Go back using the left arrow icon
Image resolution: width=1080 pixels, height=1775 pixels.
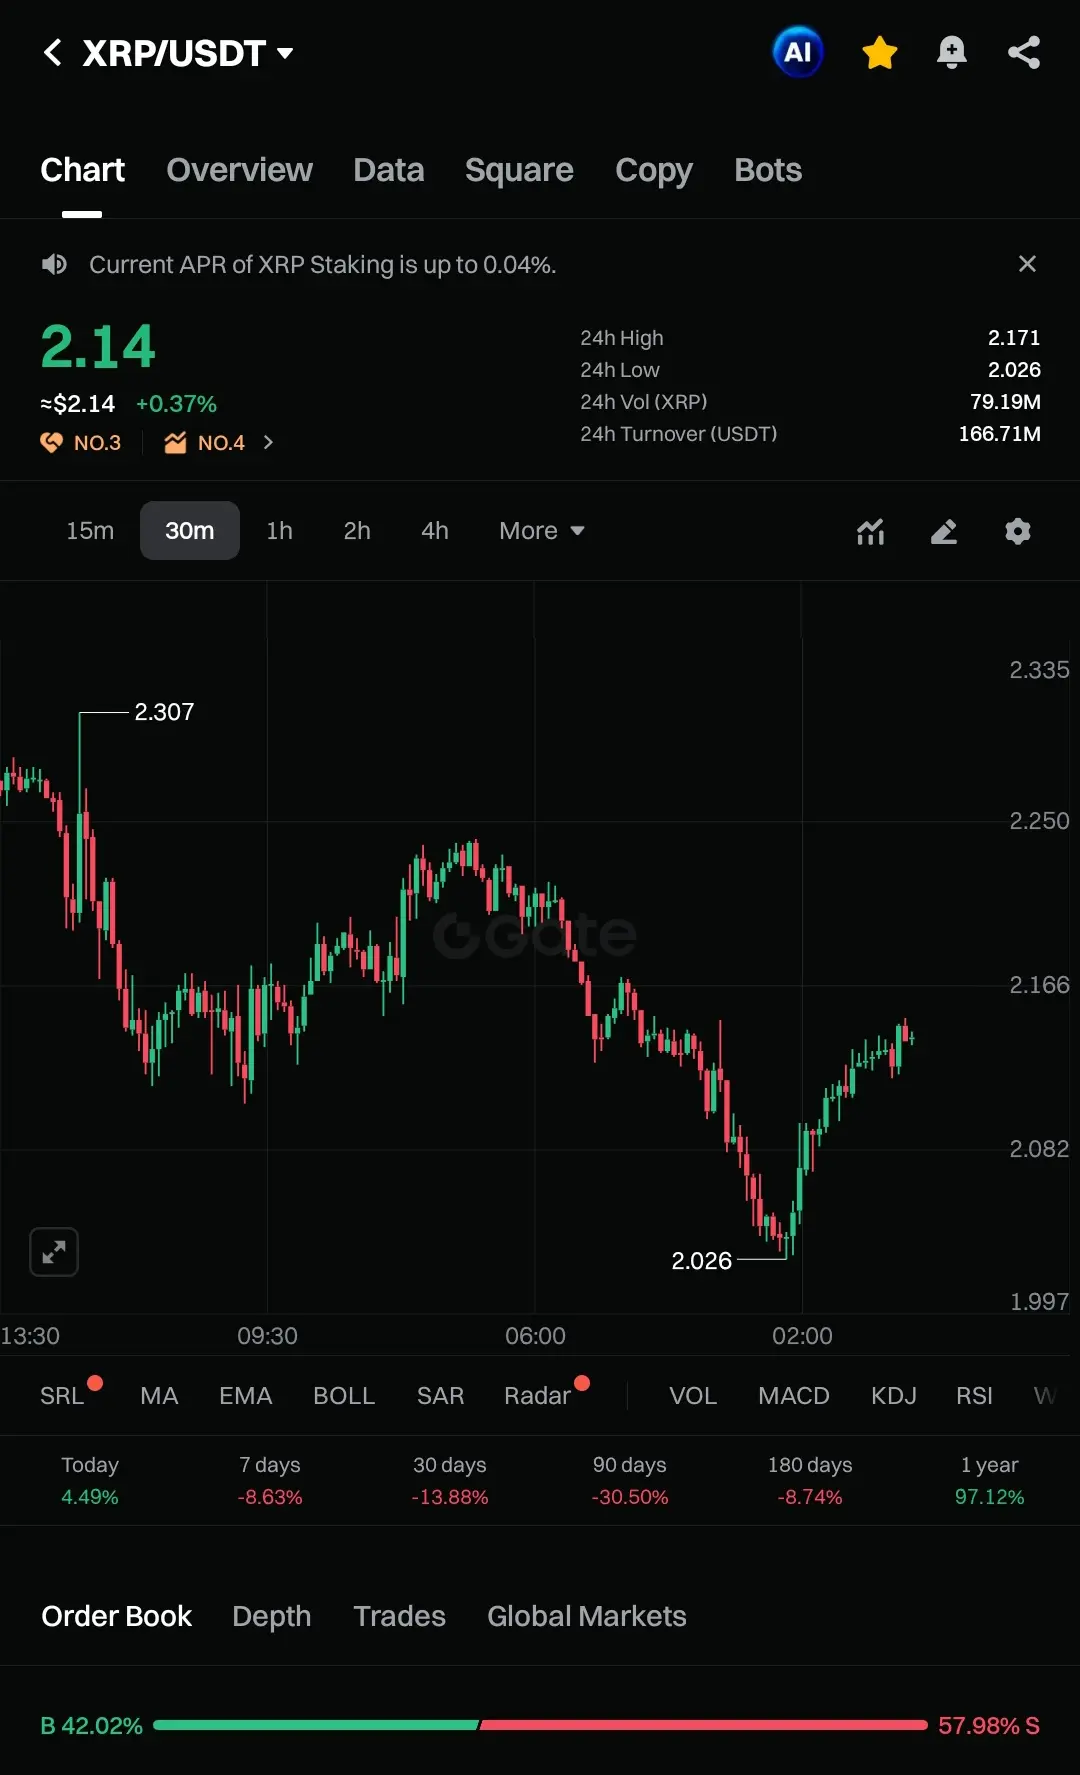pyautogui.click(x=53, y=53)
